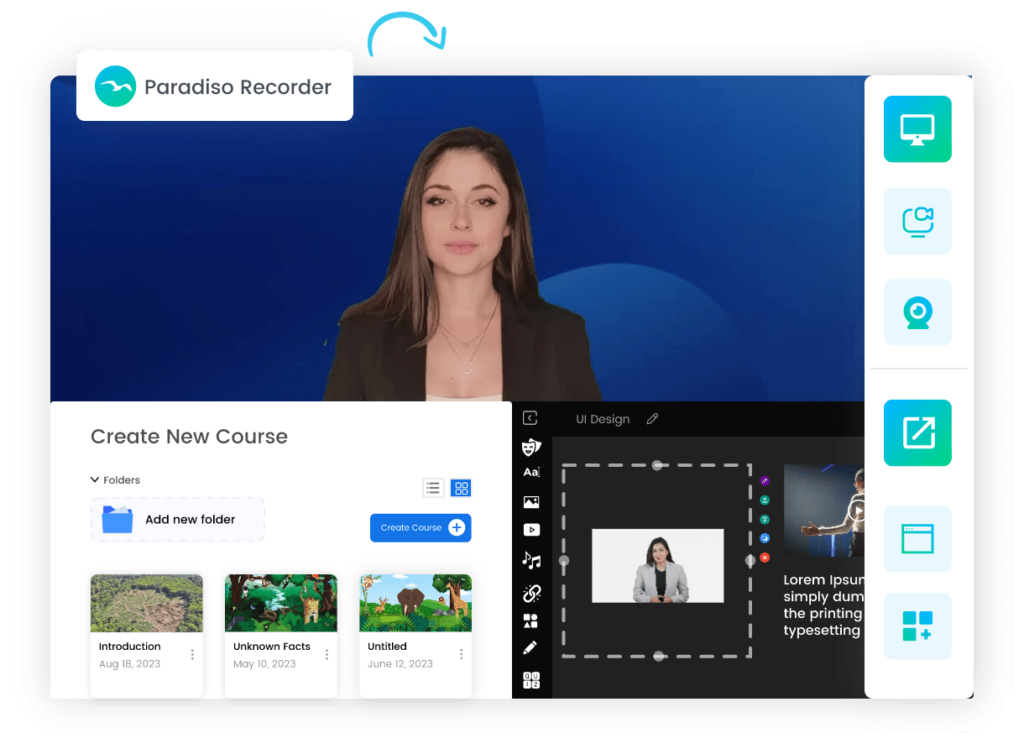
Task: Click the Lorem Ipsum text block
Action: click(x=824, y=605)
